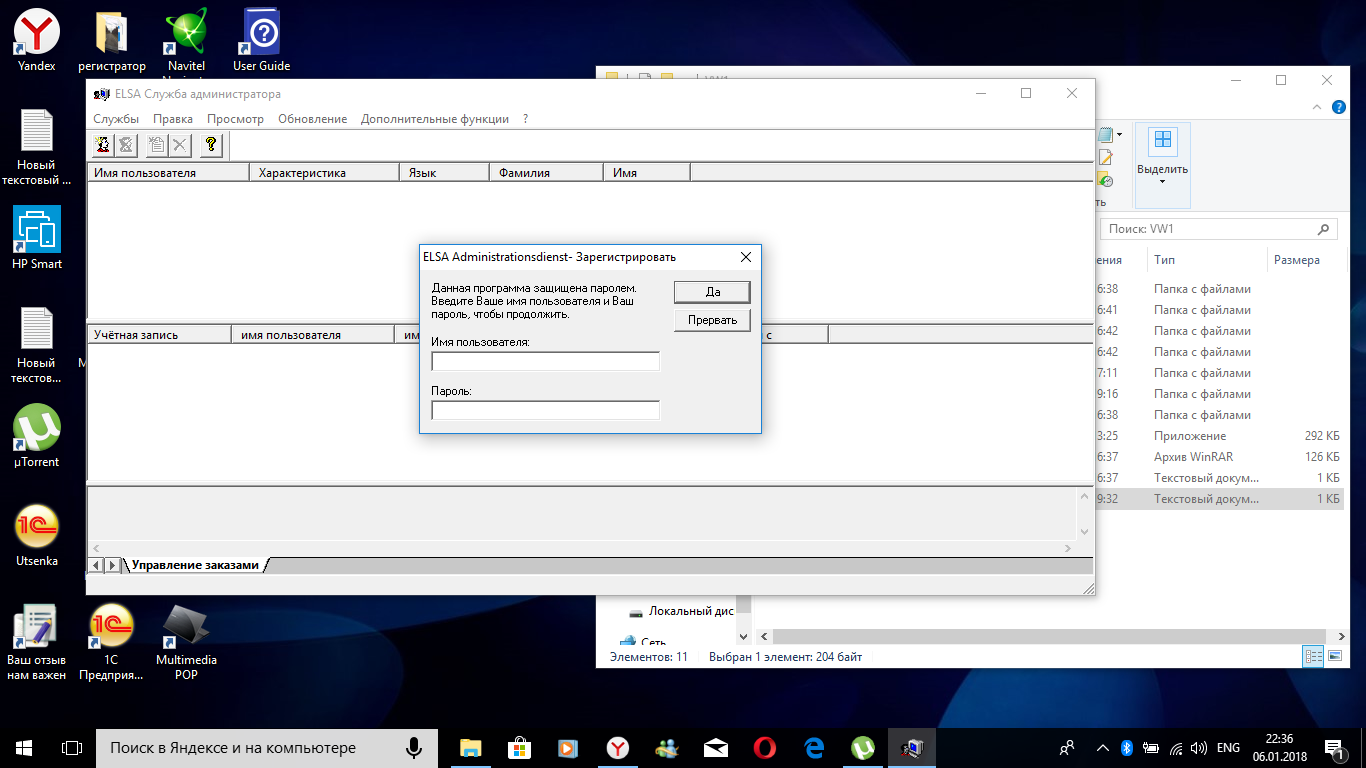
Task: Collapse the Explorer ribbon with the chevron
Action: (1316, 107)
